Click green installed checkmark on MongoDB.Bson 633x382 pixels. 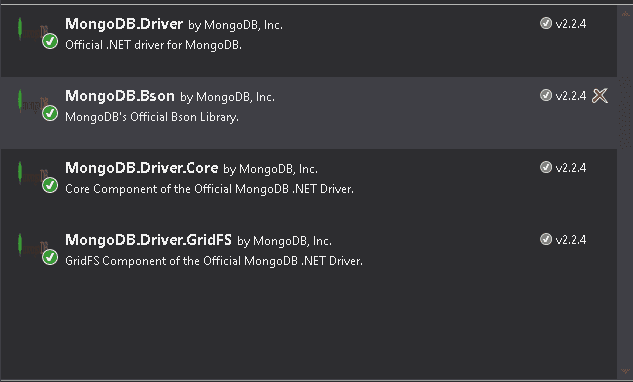coord(50,113)
